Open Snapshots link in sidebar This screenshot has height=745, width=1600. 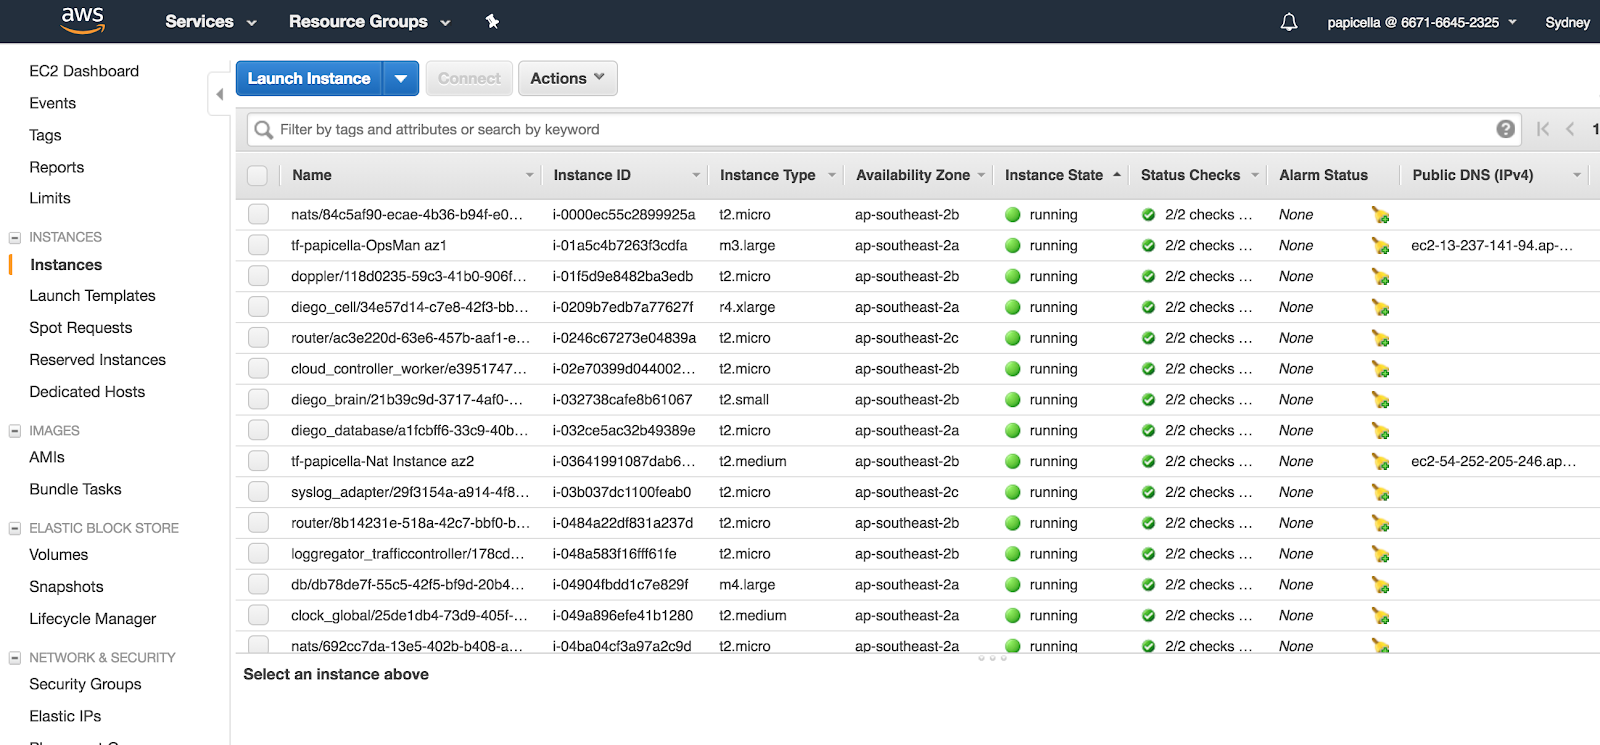tap(66, 587)
